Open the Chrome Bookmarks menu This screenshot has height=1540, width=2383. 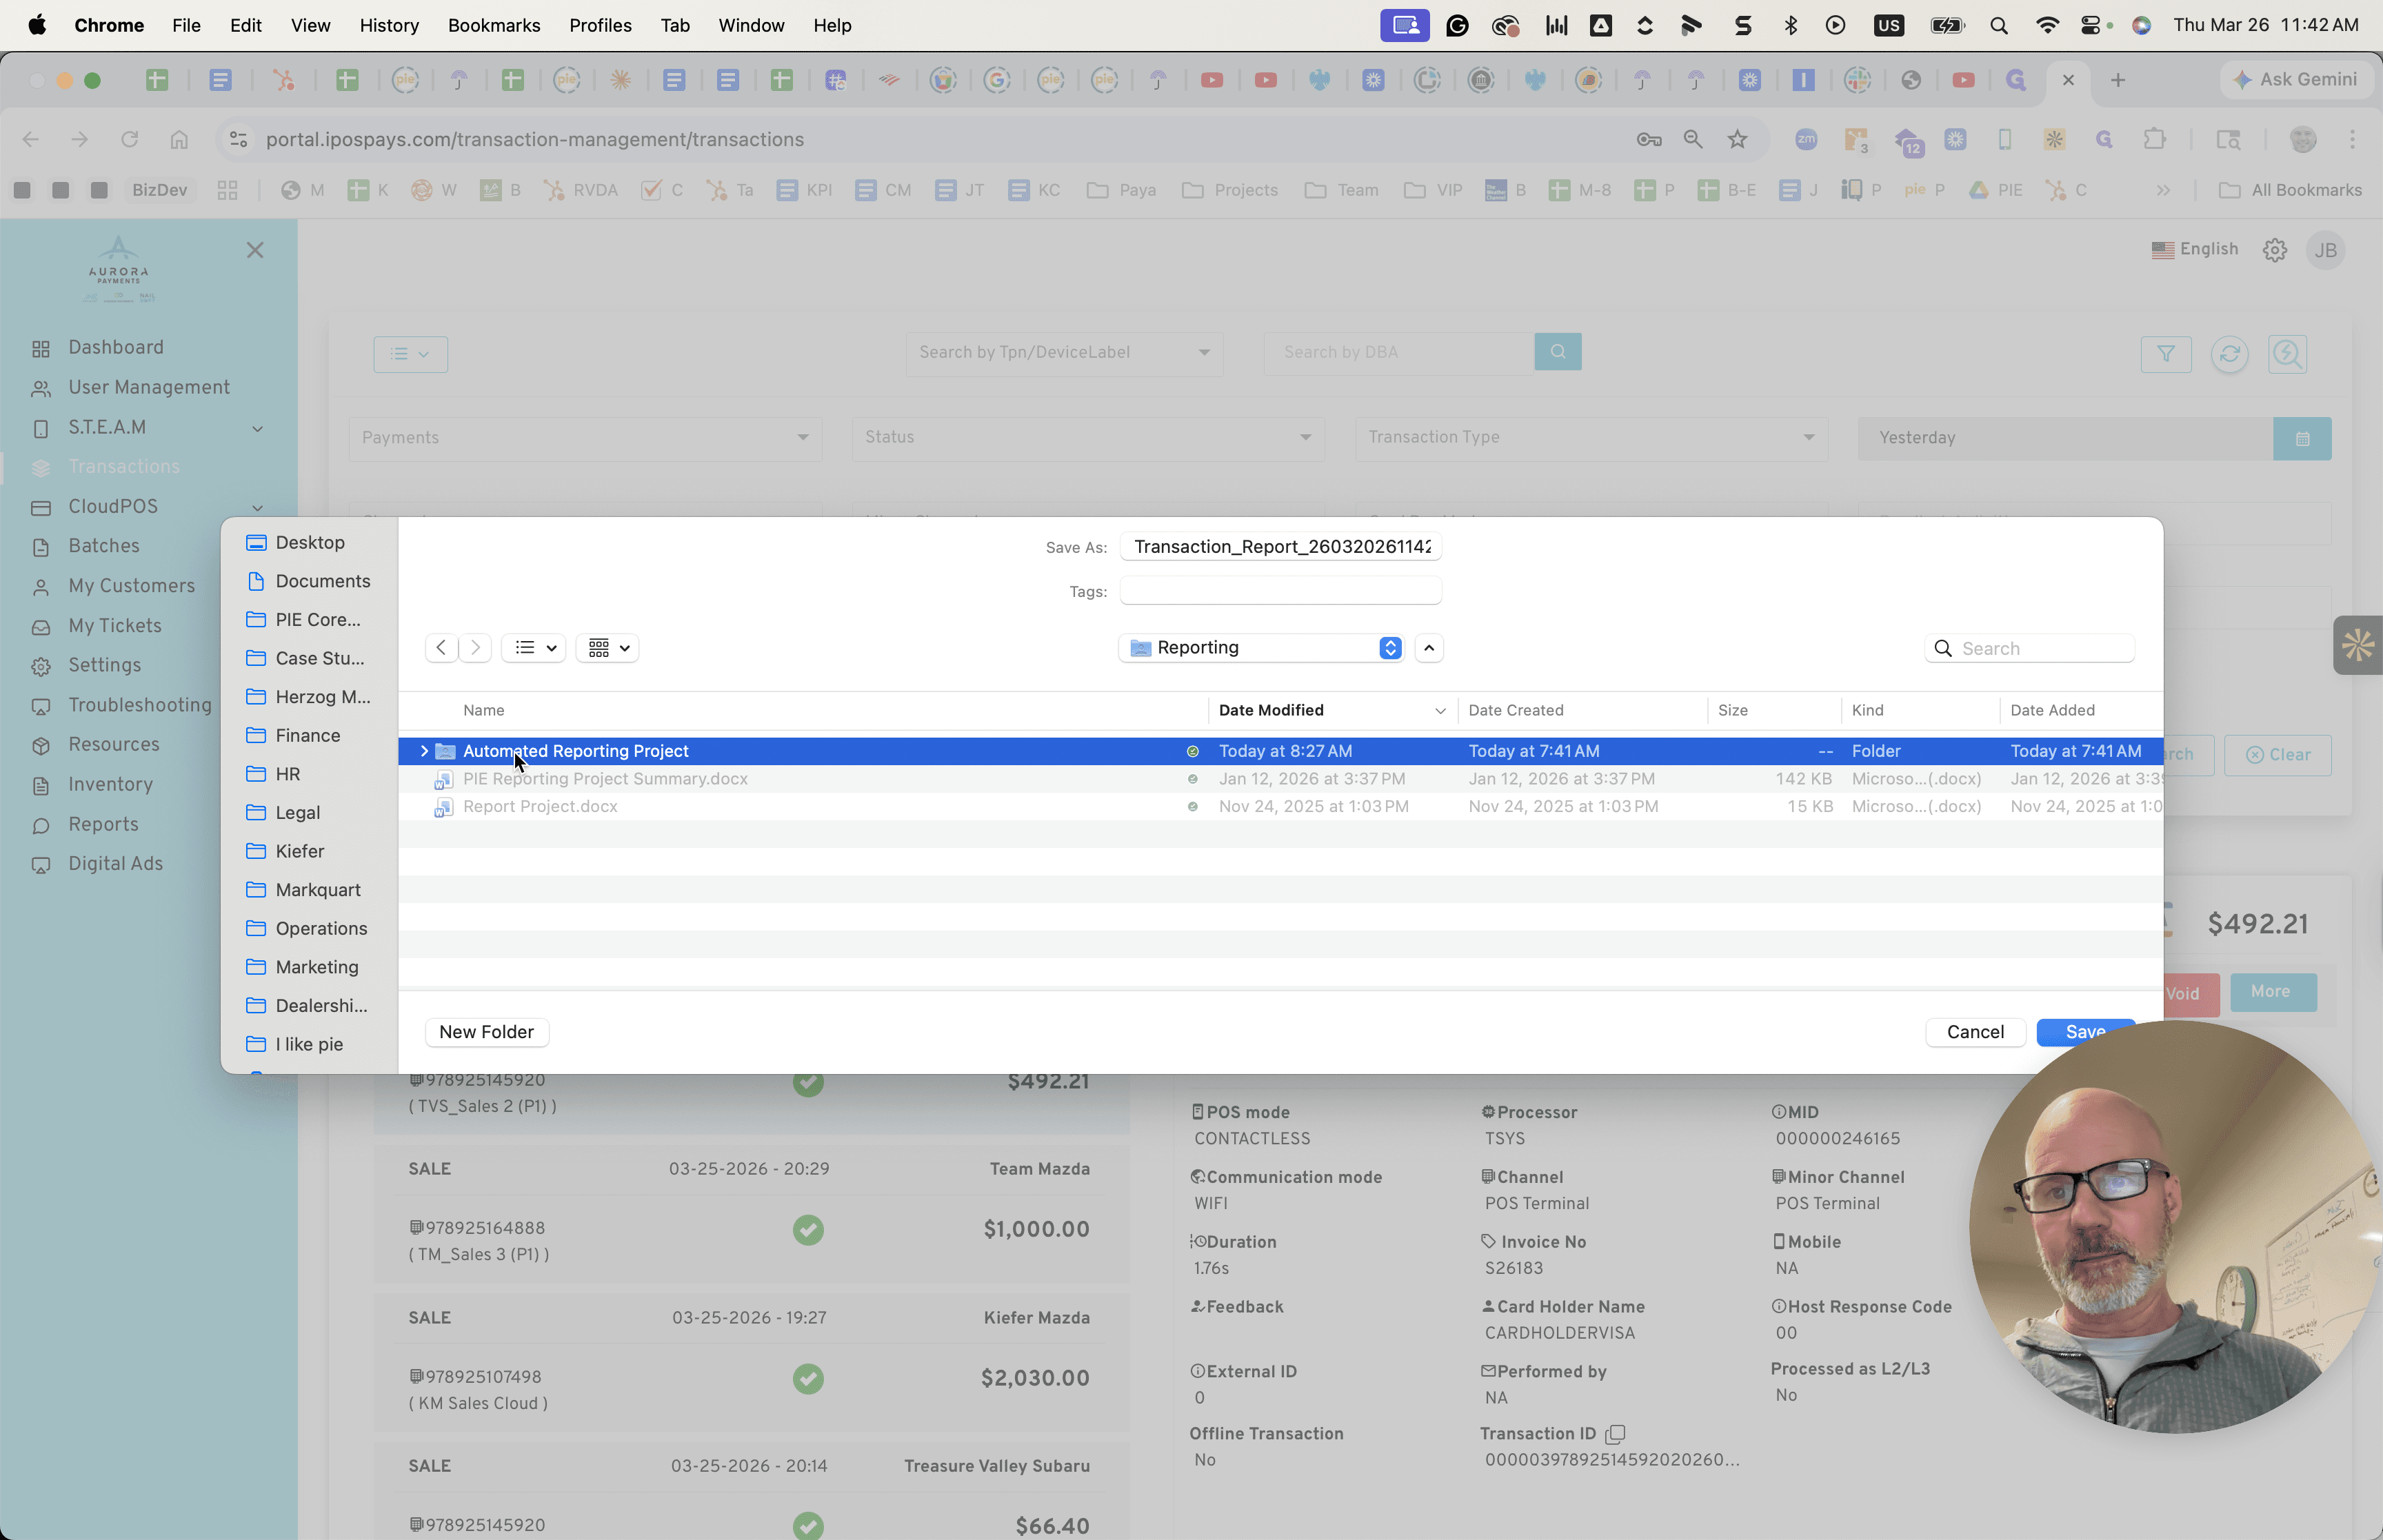[494, 25]
